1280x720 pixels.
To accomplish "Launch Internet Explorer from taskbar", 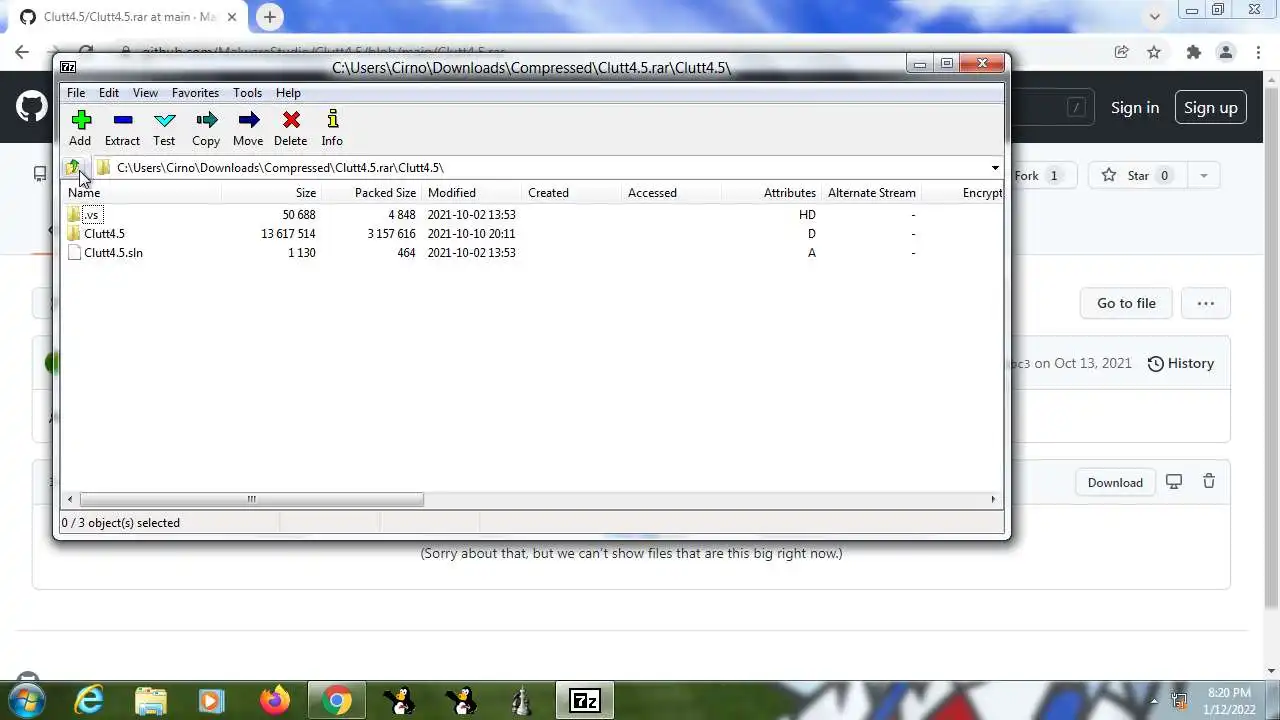I will coord(90,700).
